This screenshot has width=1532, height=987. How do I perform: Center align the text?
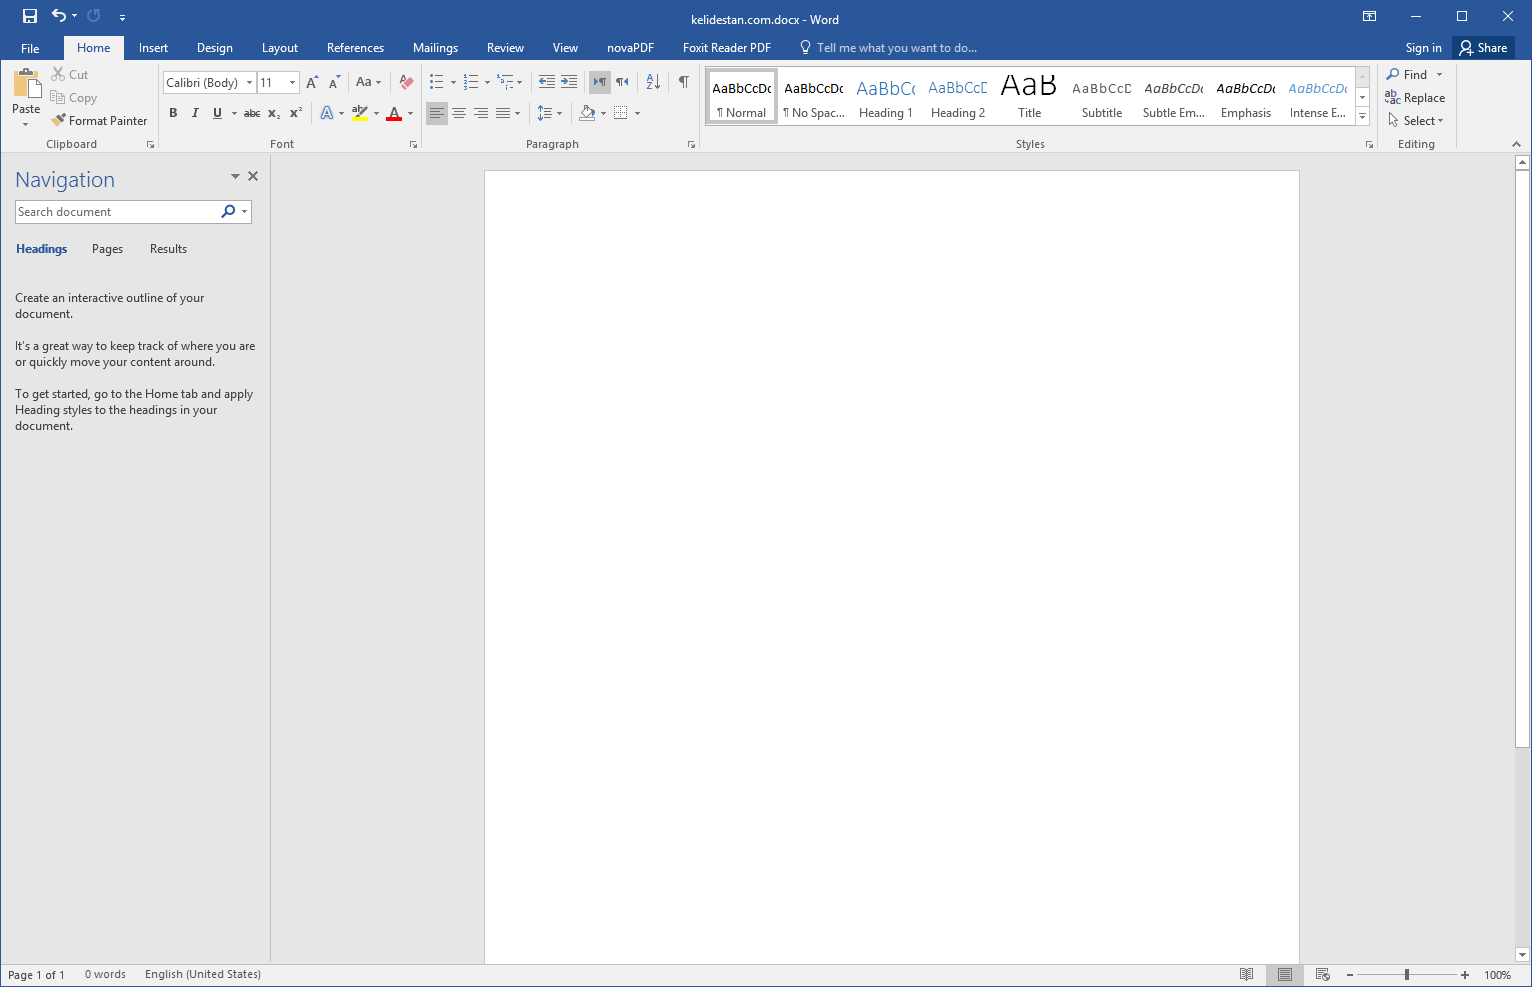459,113
